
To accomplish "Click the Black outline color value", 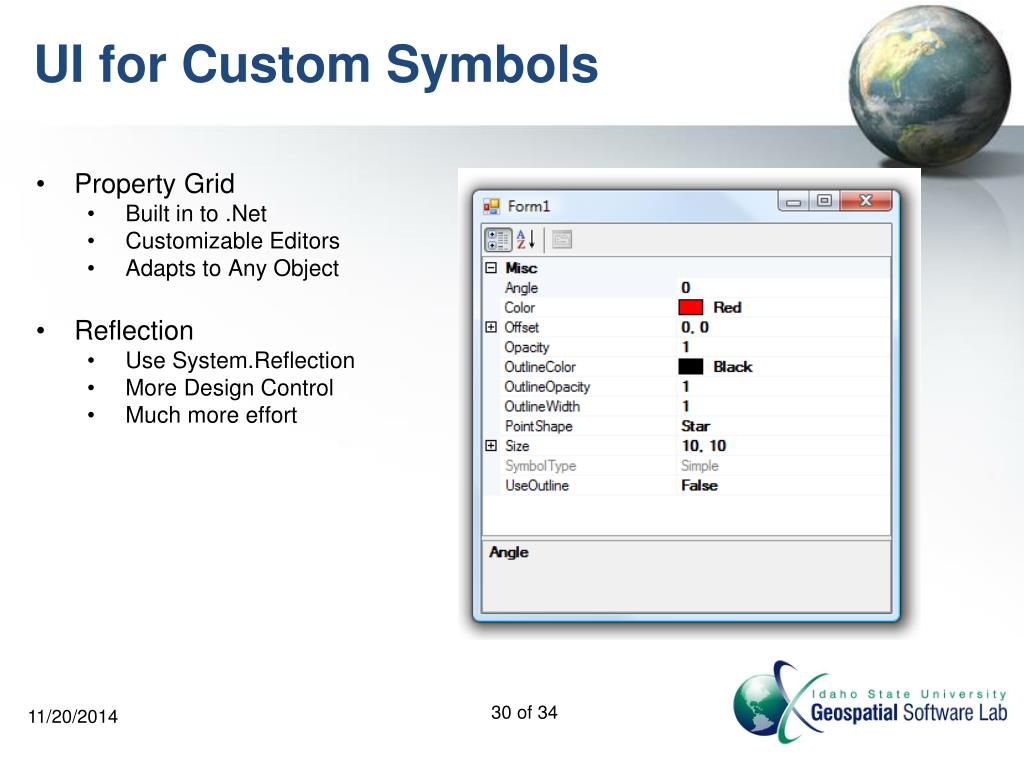I will point(733,367).
